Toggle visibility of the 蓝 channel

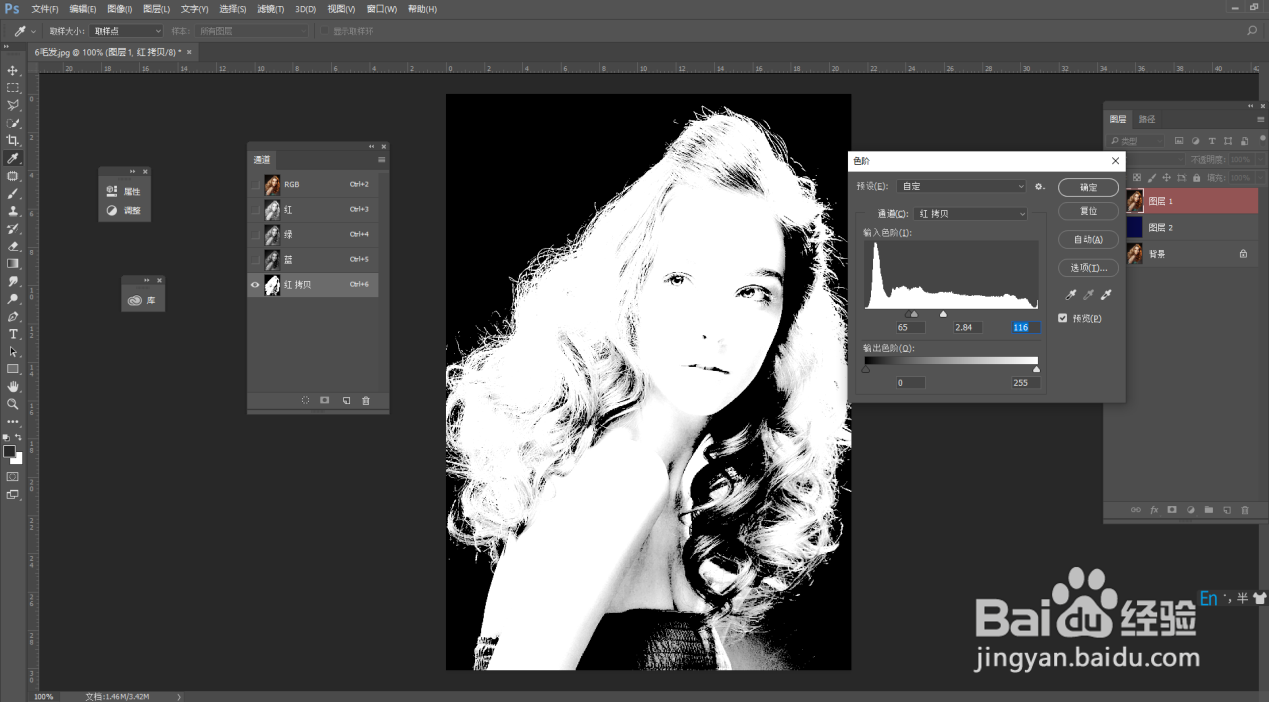pyautogui.click(x=255, y=260)
